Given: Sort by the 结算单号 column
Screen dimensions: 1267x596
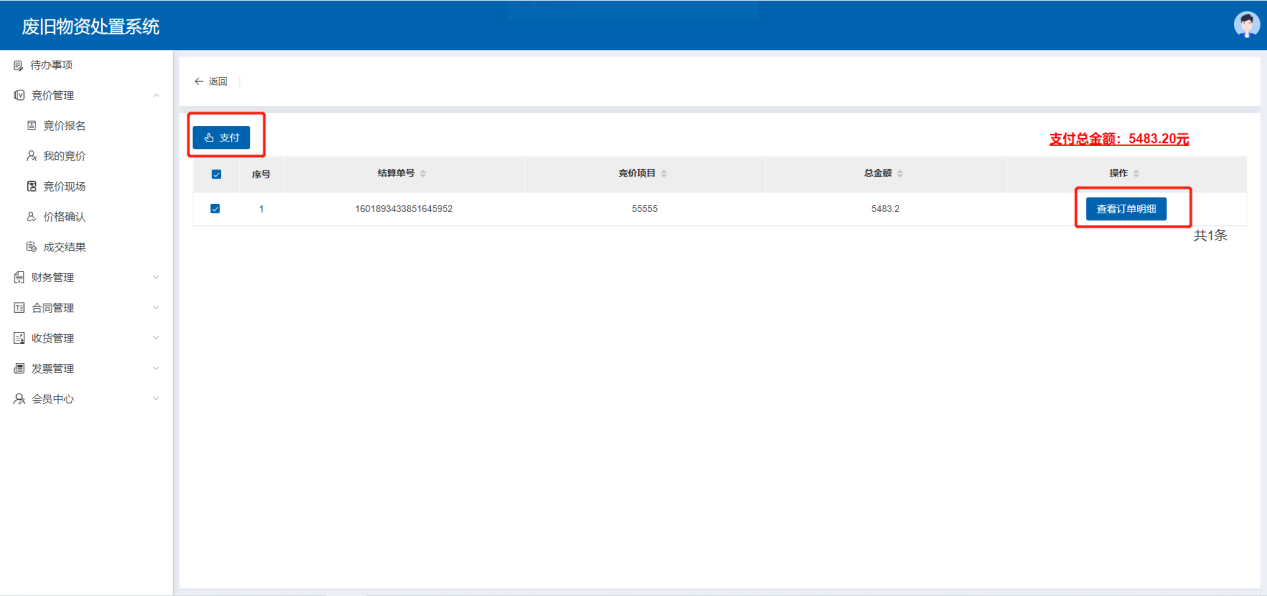Looking at the screenshot, I should click(x=422, y=174).
